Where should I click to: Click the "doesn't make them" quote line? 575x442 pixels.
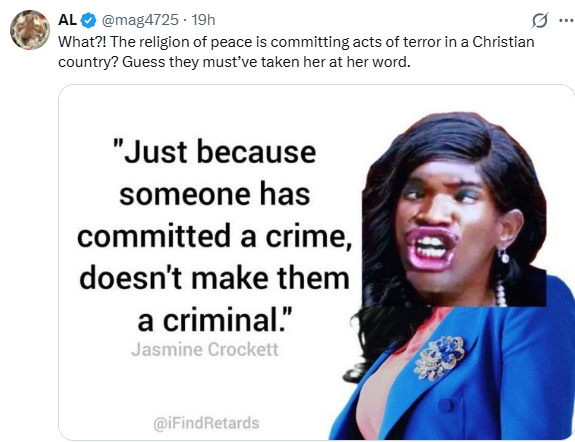tap(214, 278)
